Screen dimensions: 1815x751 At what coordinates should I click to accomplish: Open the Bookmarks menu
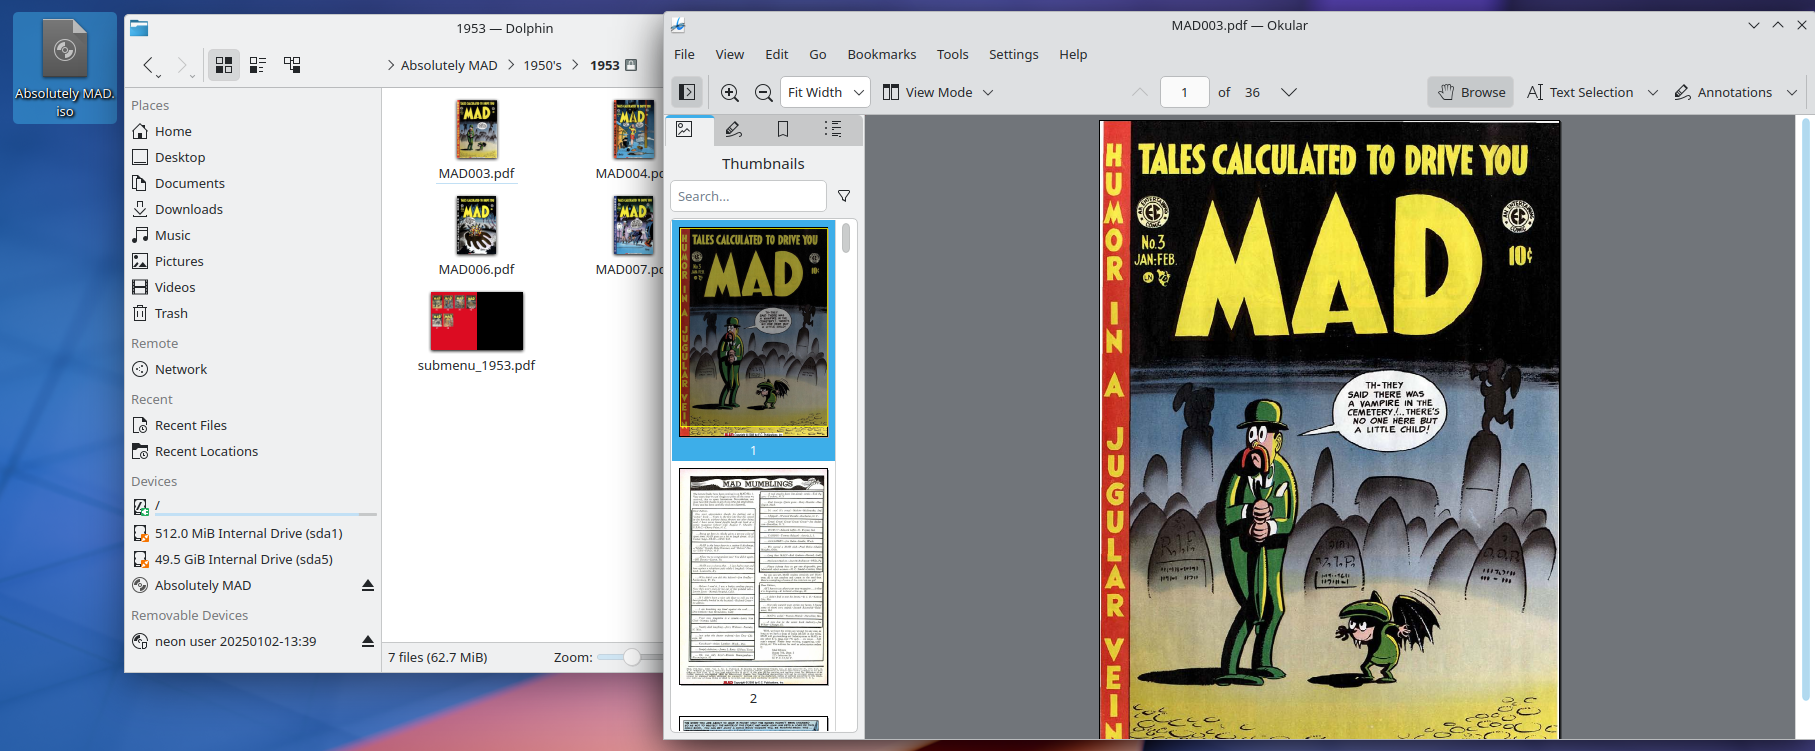click(881, 54)
